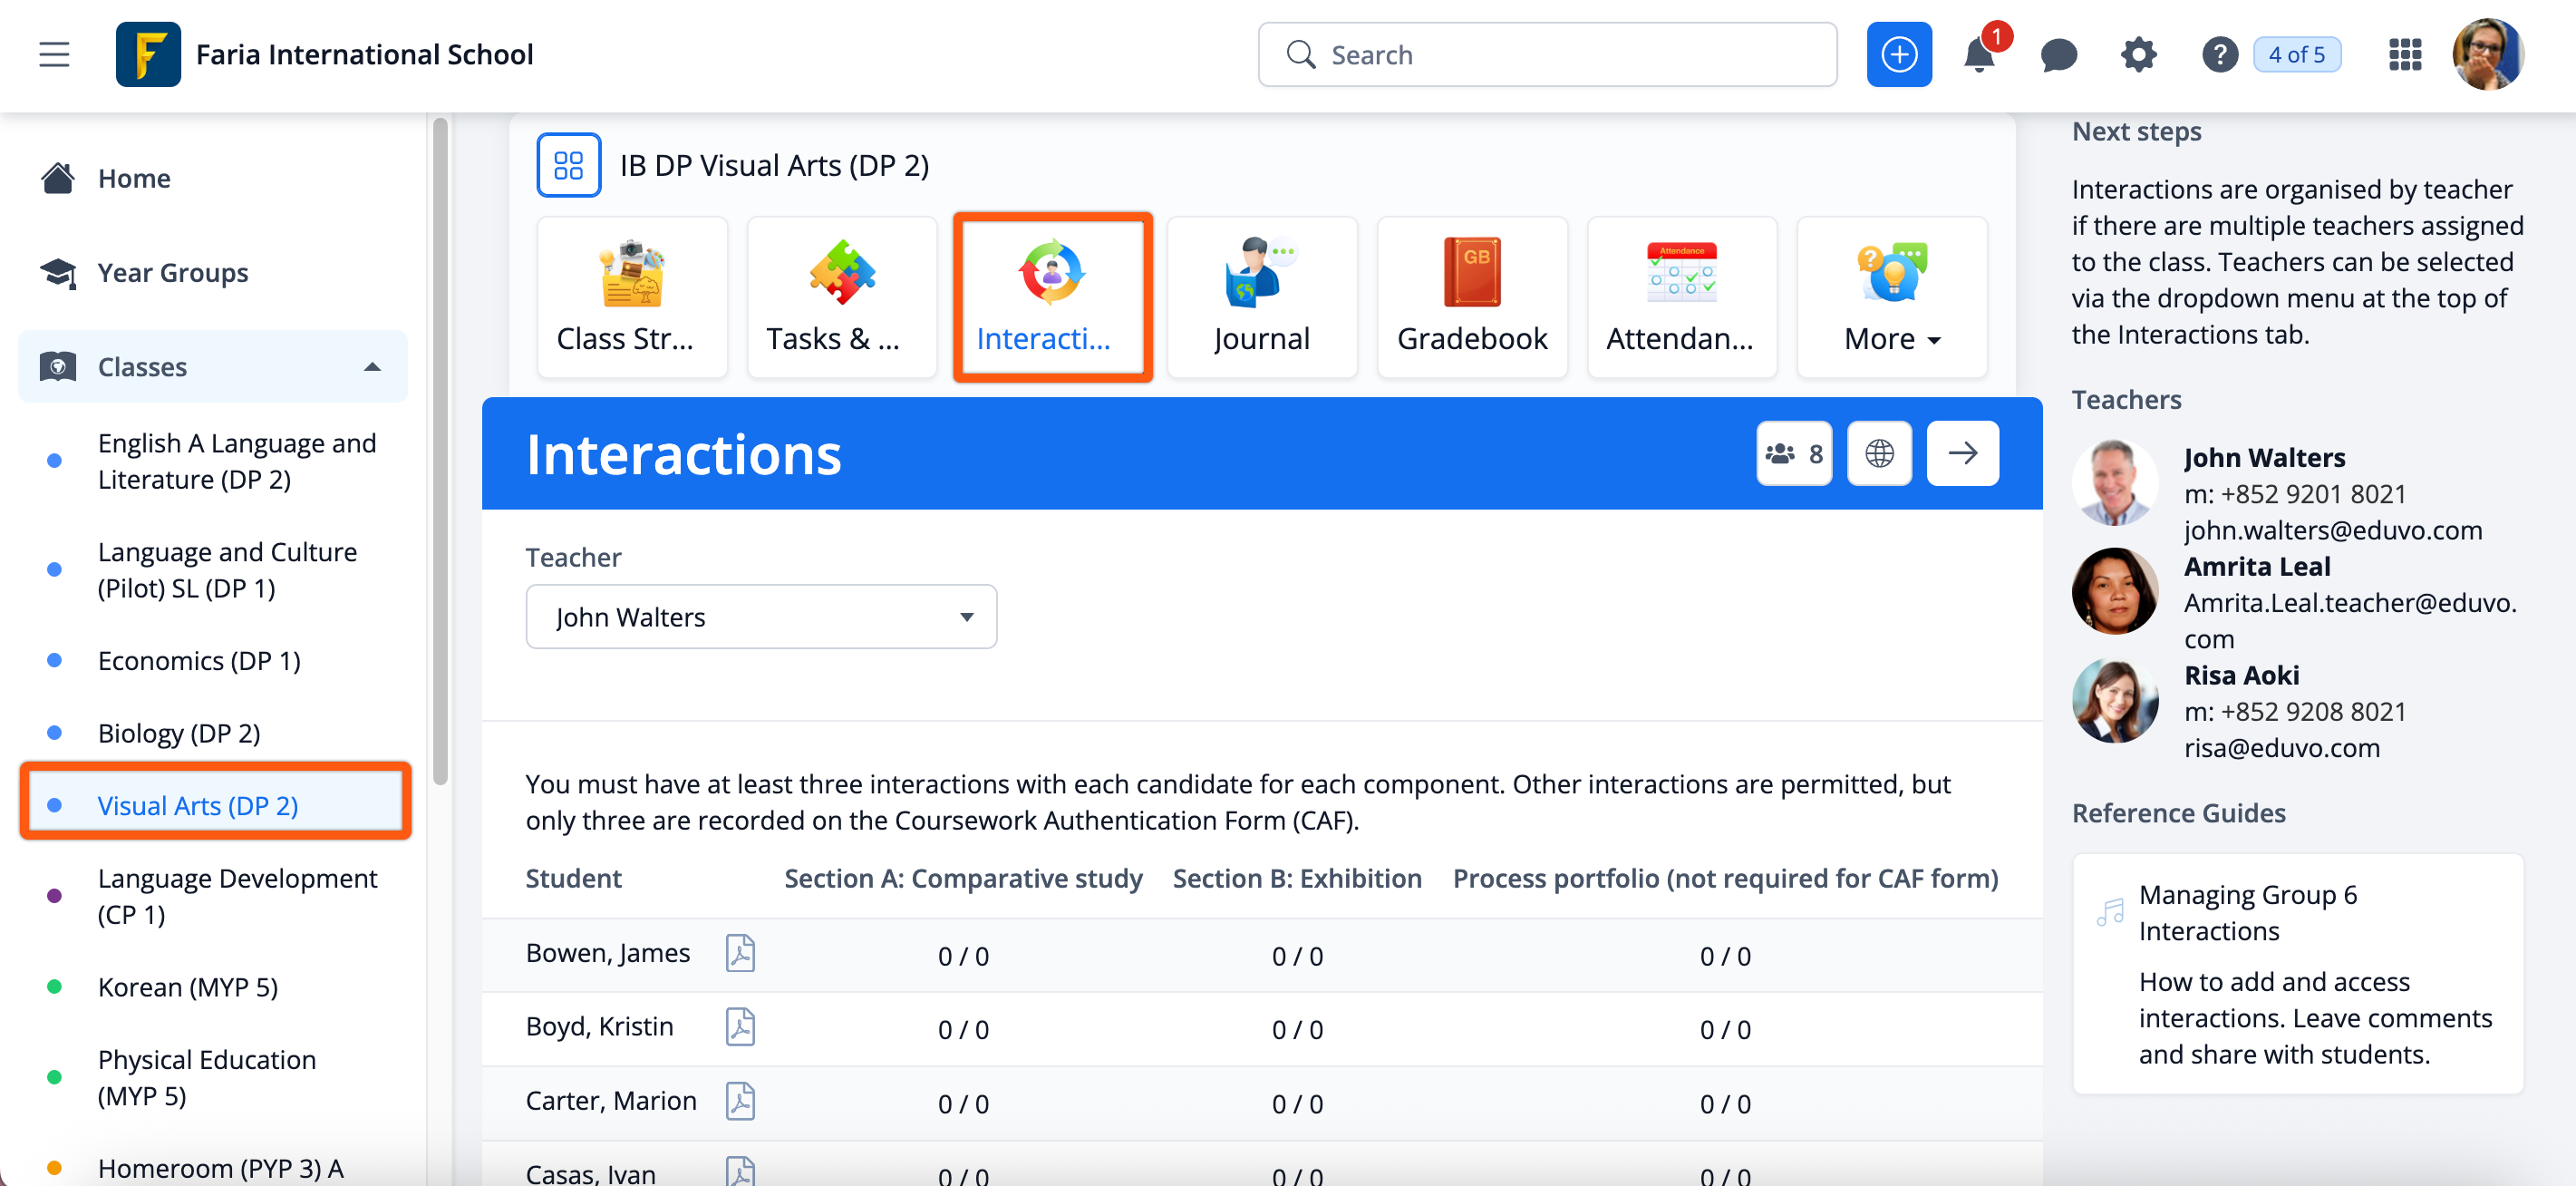
Task: Open the Class Stream tab
Action: click(632, 297)
